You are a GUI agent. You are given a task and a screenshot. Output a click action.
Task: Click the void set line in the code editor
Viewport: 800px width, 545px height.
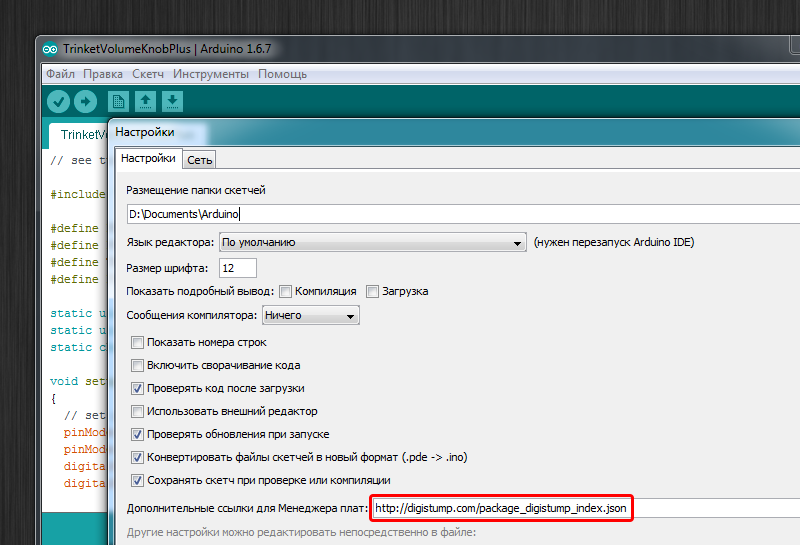[78, 381]
